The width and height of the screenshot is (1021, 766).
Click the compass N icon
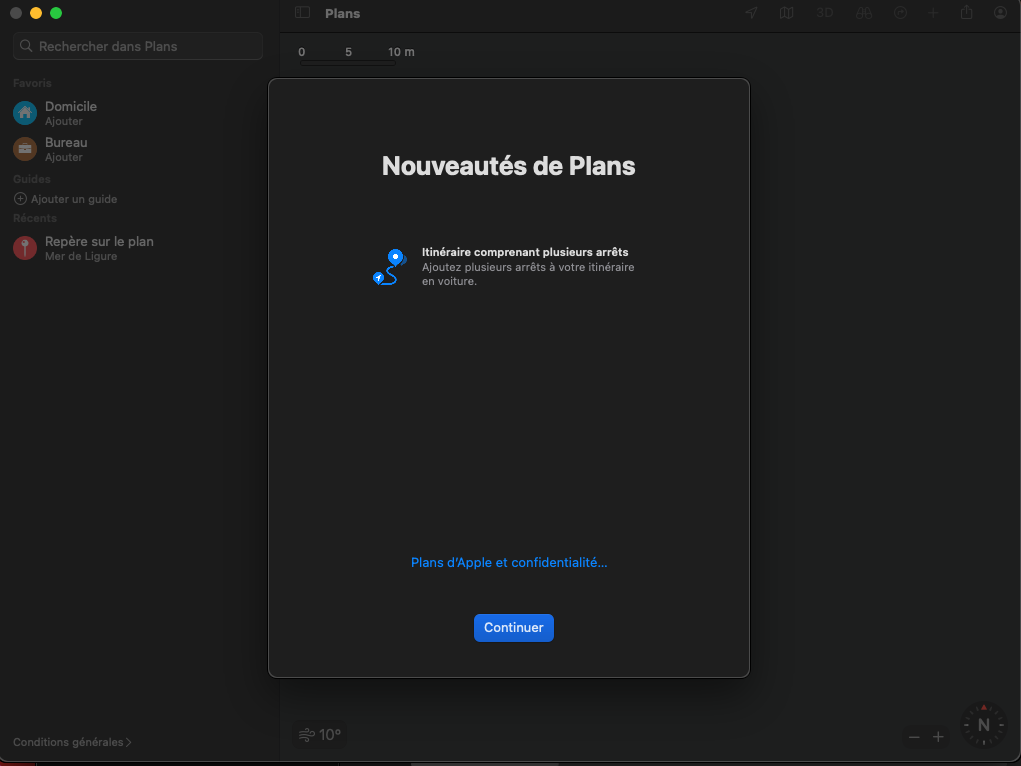pyautogui.click(x=983, y=724)
